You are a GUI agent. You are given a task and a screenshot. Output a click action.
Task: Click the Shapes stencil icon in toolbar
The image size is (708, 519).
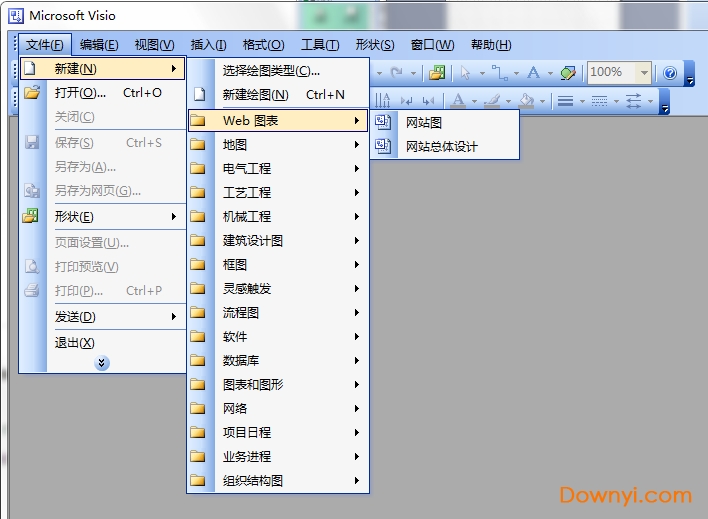click(437, 72)
